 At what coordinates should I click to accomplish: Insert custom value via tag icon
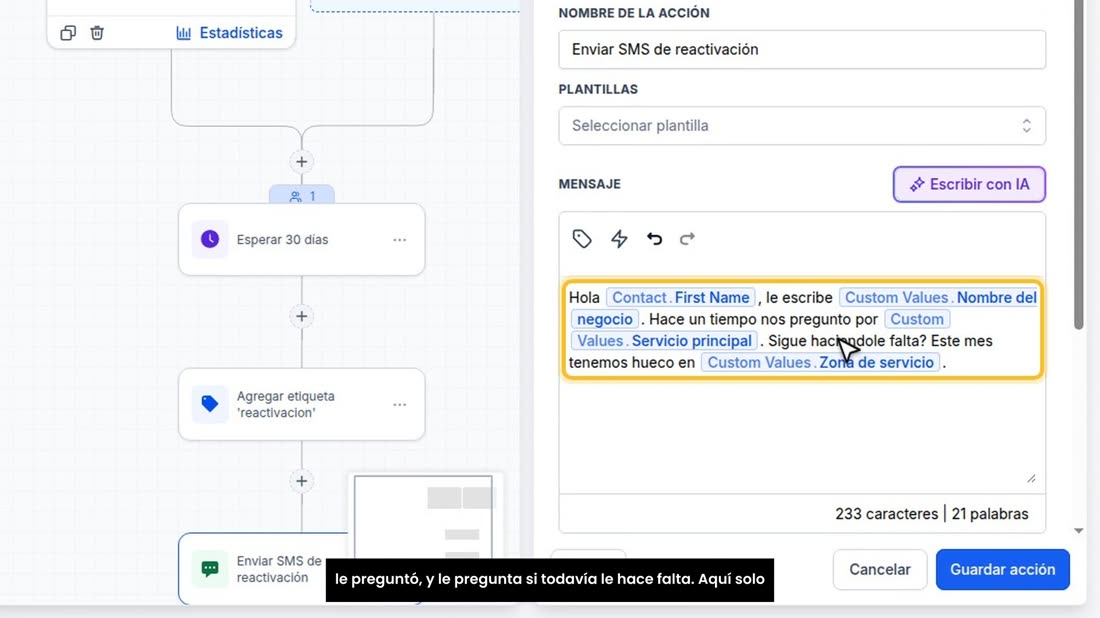[582, 239]
